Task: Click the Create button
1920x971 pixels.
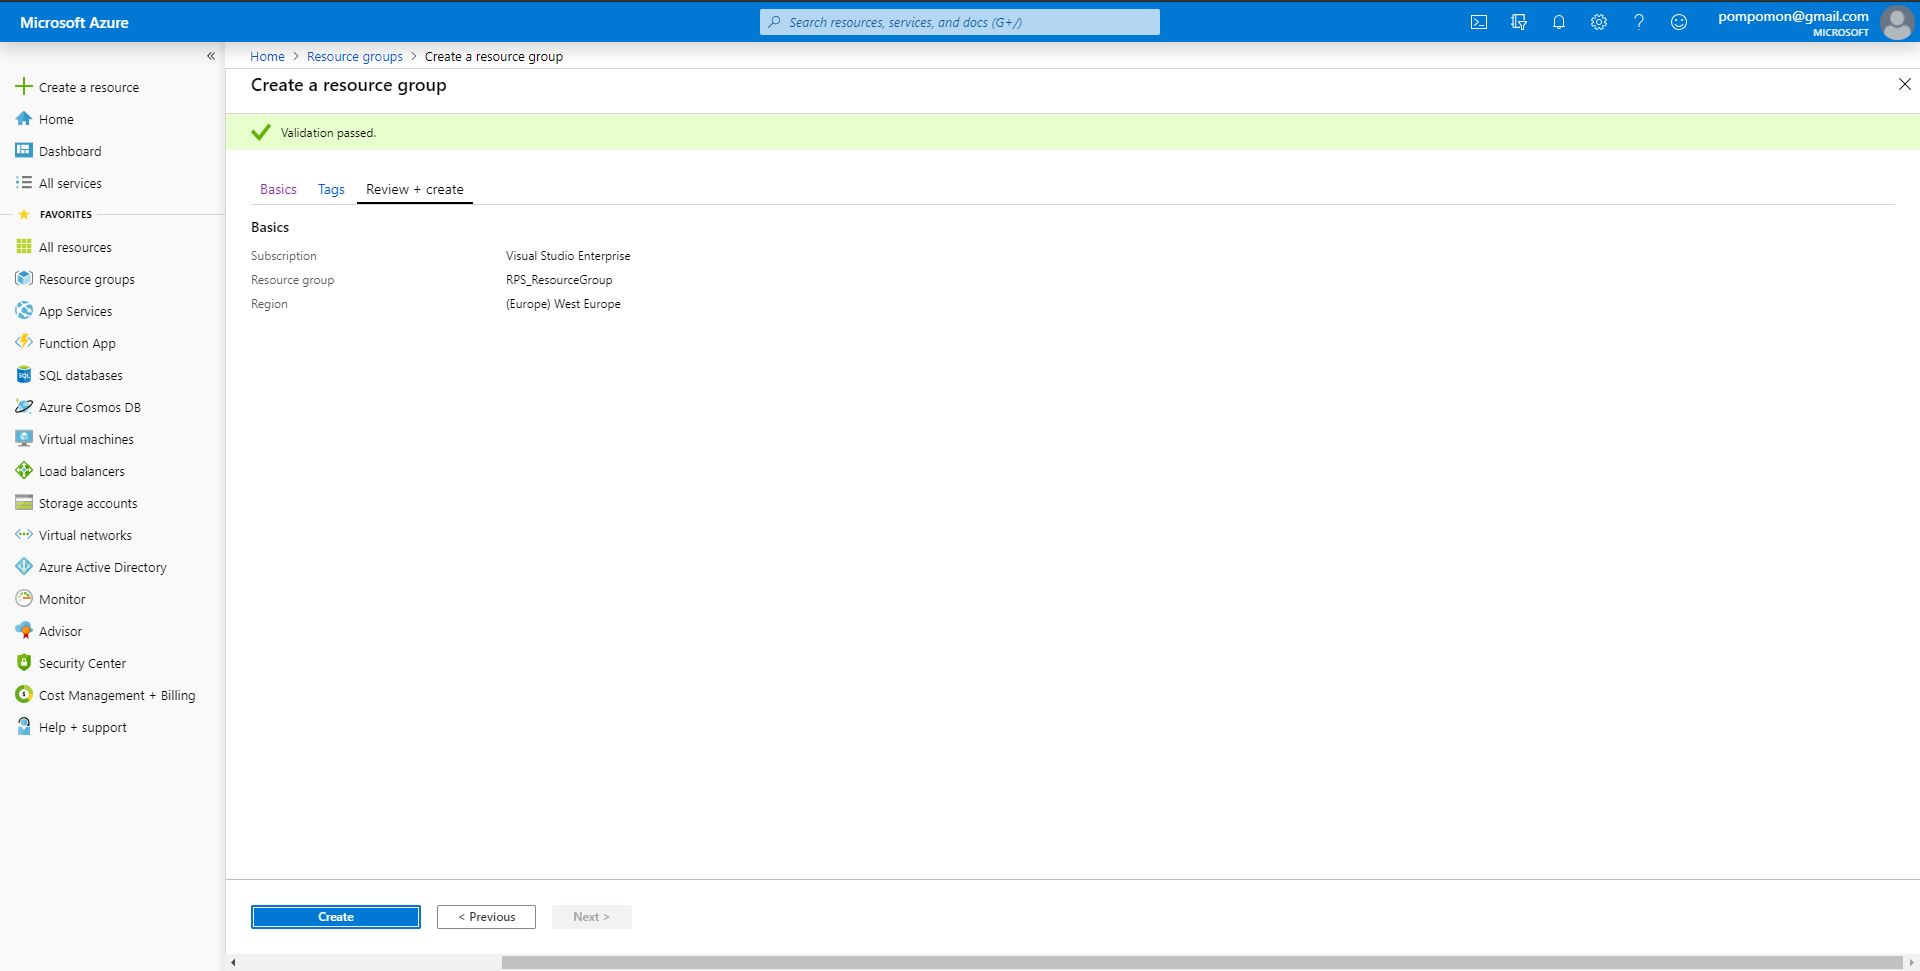Action: (336, 917)
